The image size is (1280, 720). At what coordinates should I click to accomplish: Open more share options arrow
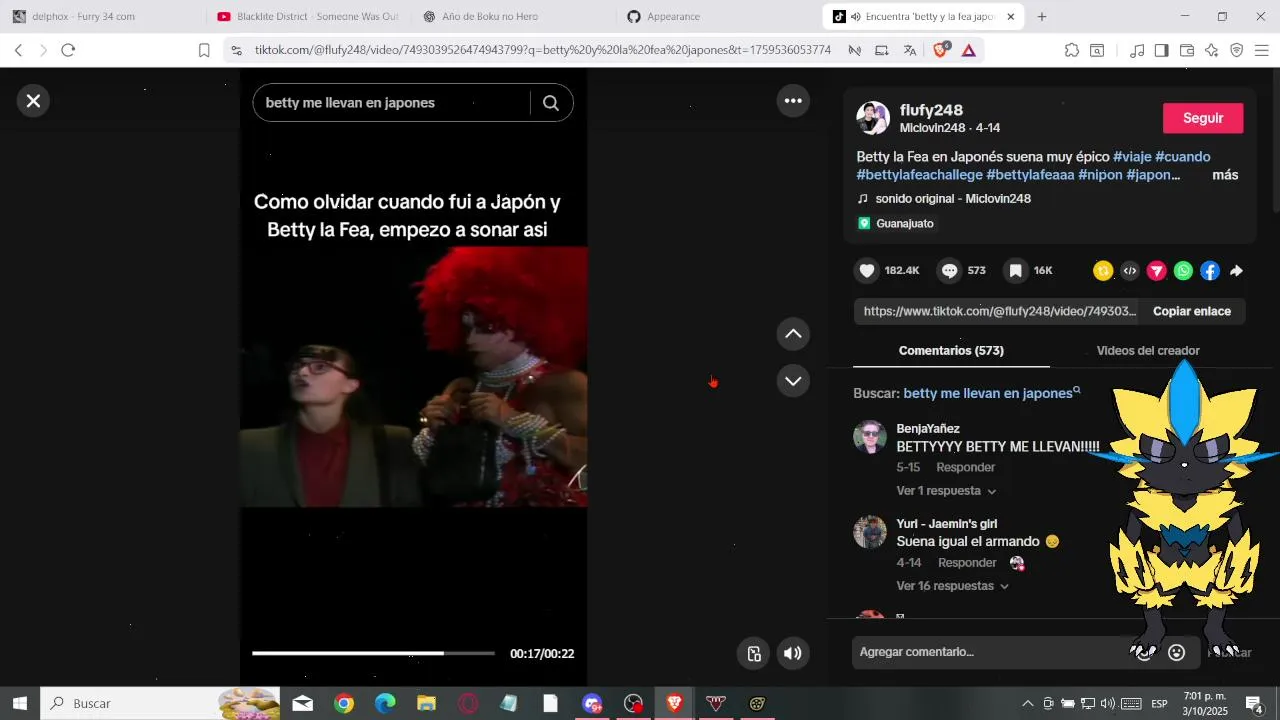point(1237,271)
